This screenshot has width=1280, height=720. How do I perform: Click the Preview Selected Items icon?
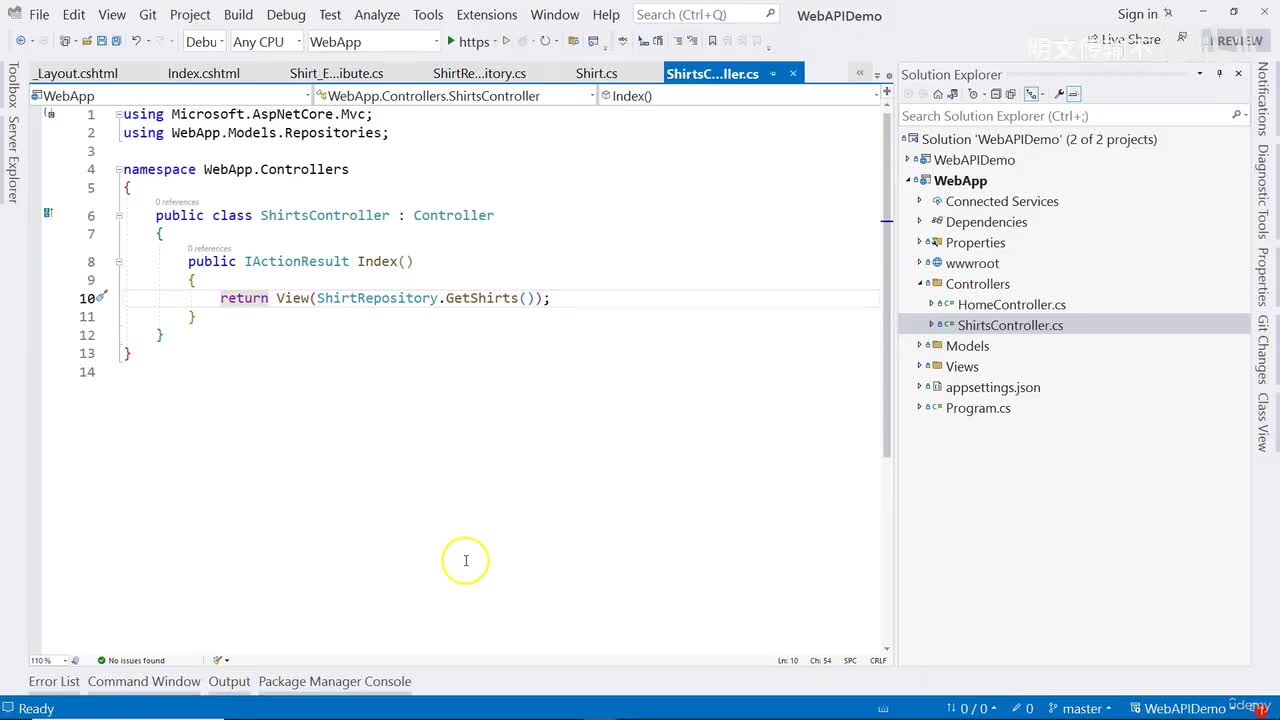pos(1074,94)
